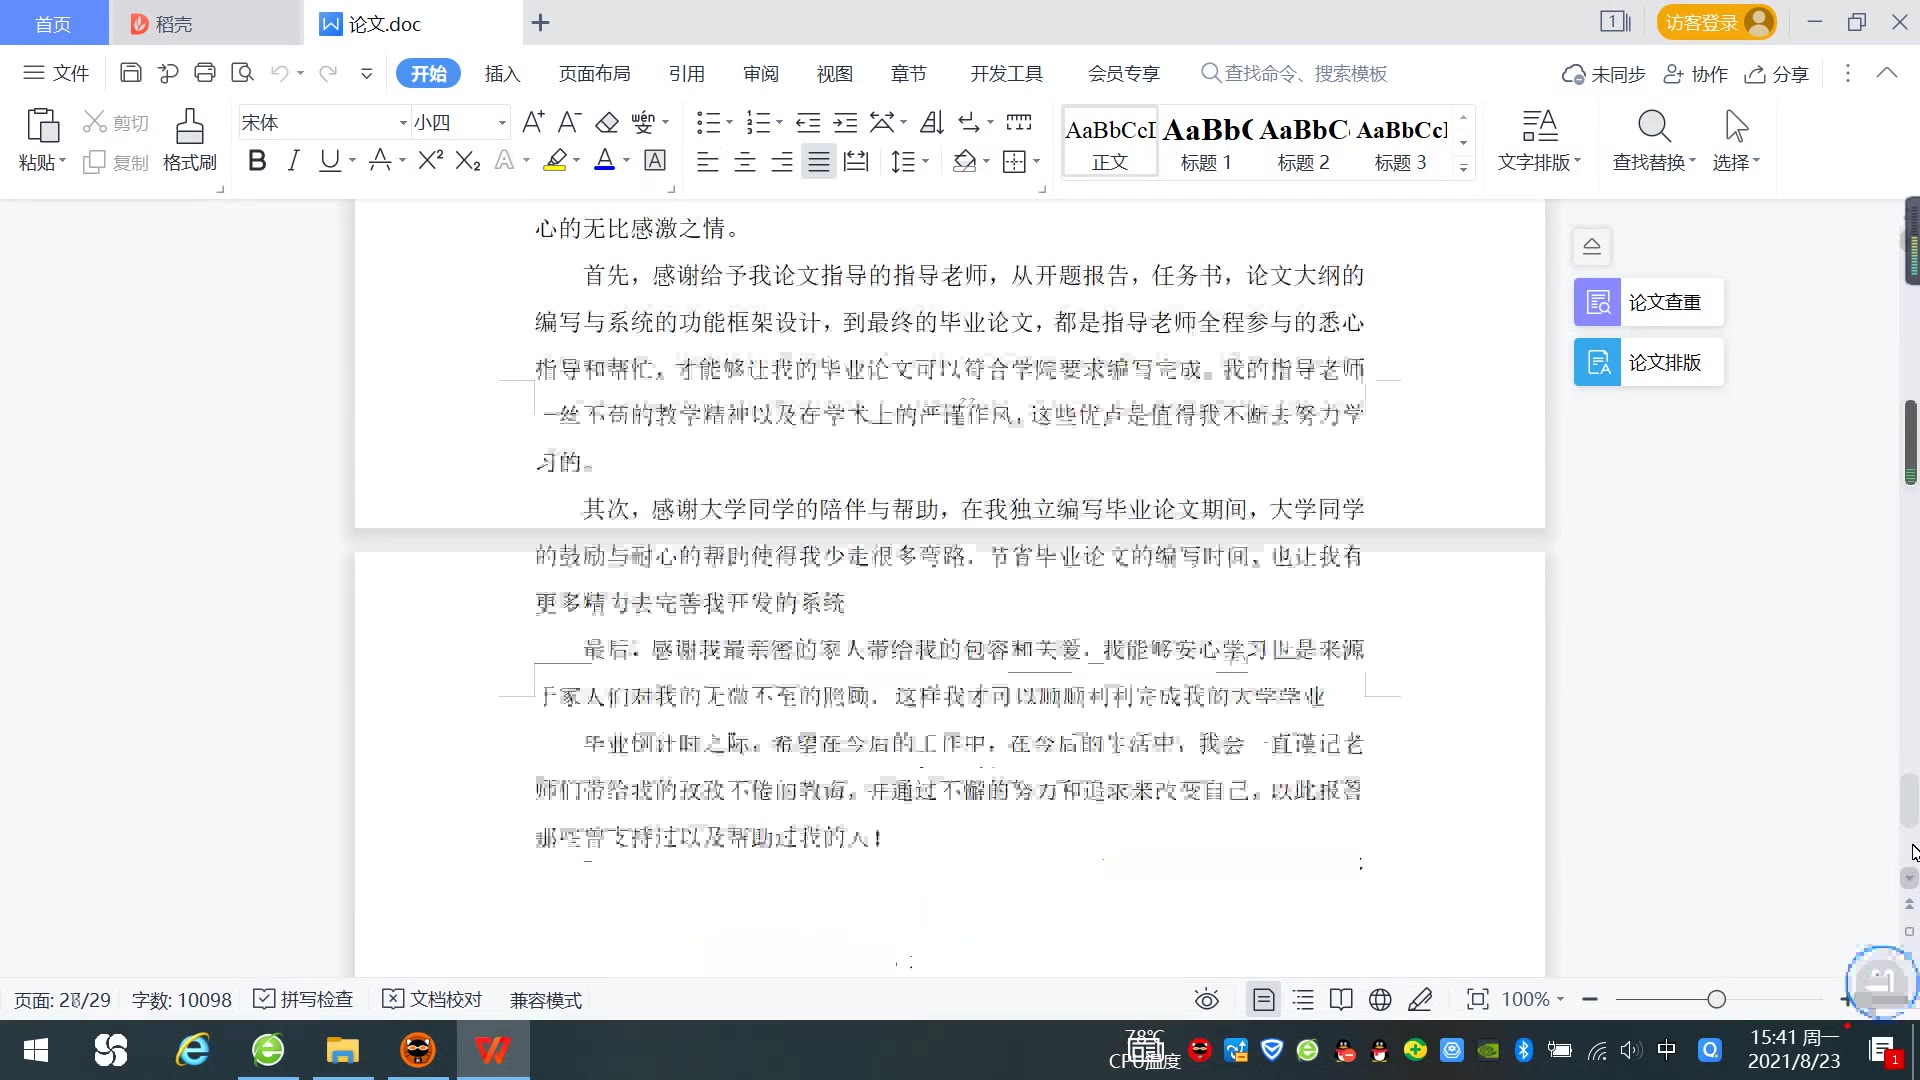Open the font name dropdown 宋体
The image size is (1920, 1080).
(403, 123)
